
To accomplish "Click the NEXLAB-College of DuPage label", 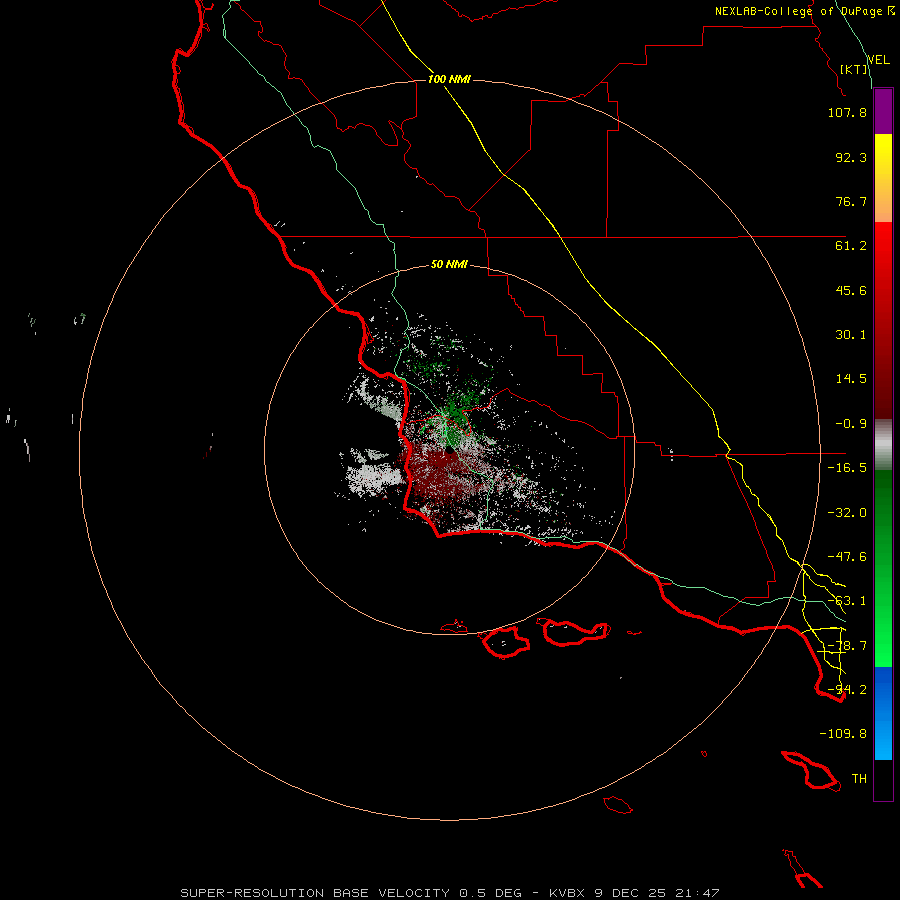I will tap(804, 11).
